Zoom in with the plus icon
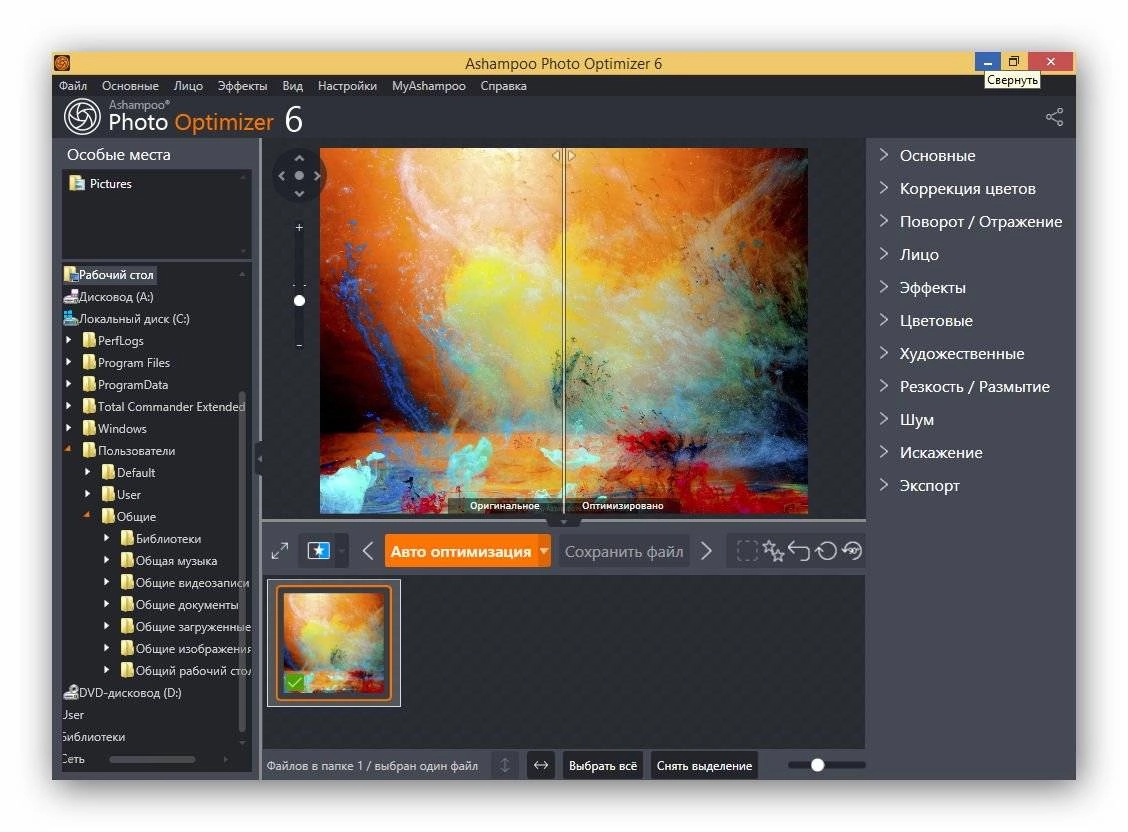 point(299,227)
